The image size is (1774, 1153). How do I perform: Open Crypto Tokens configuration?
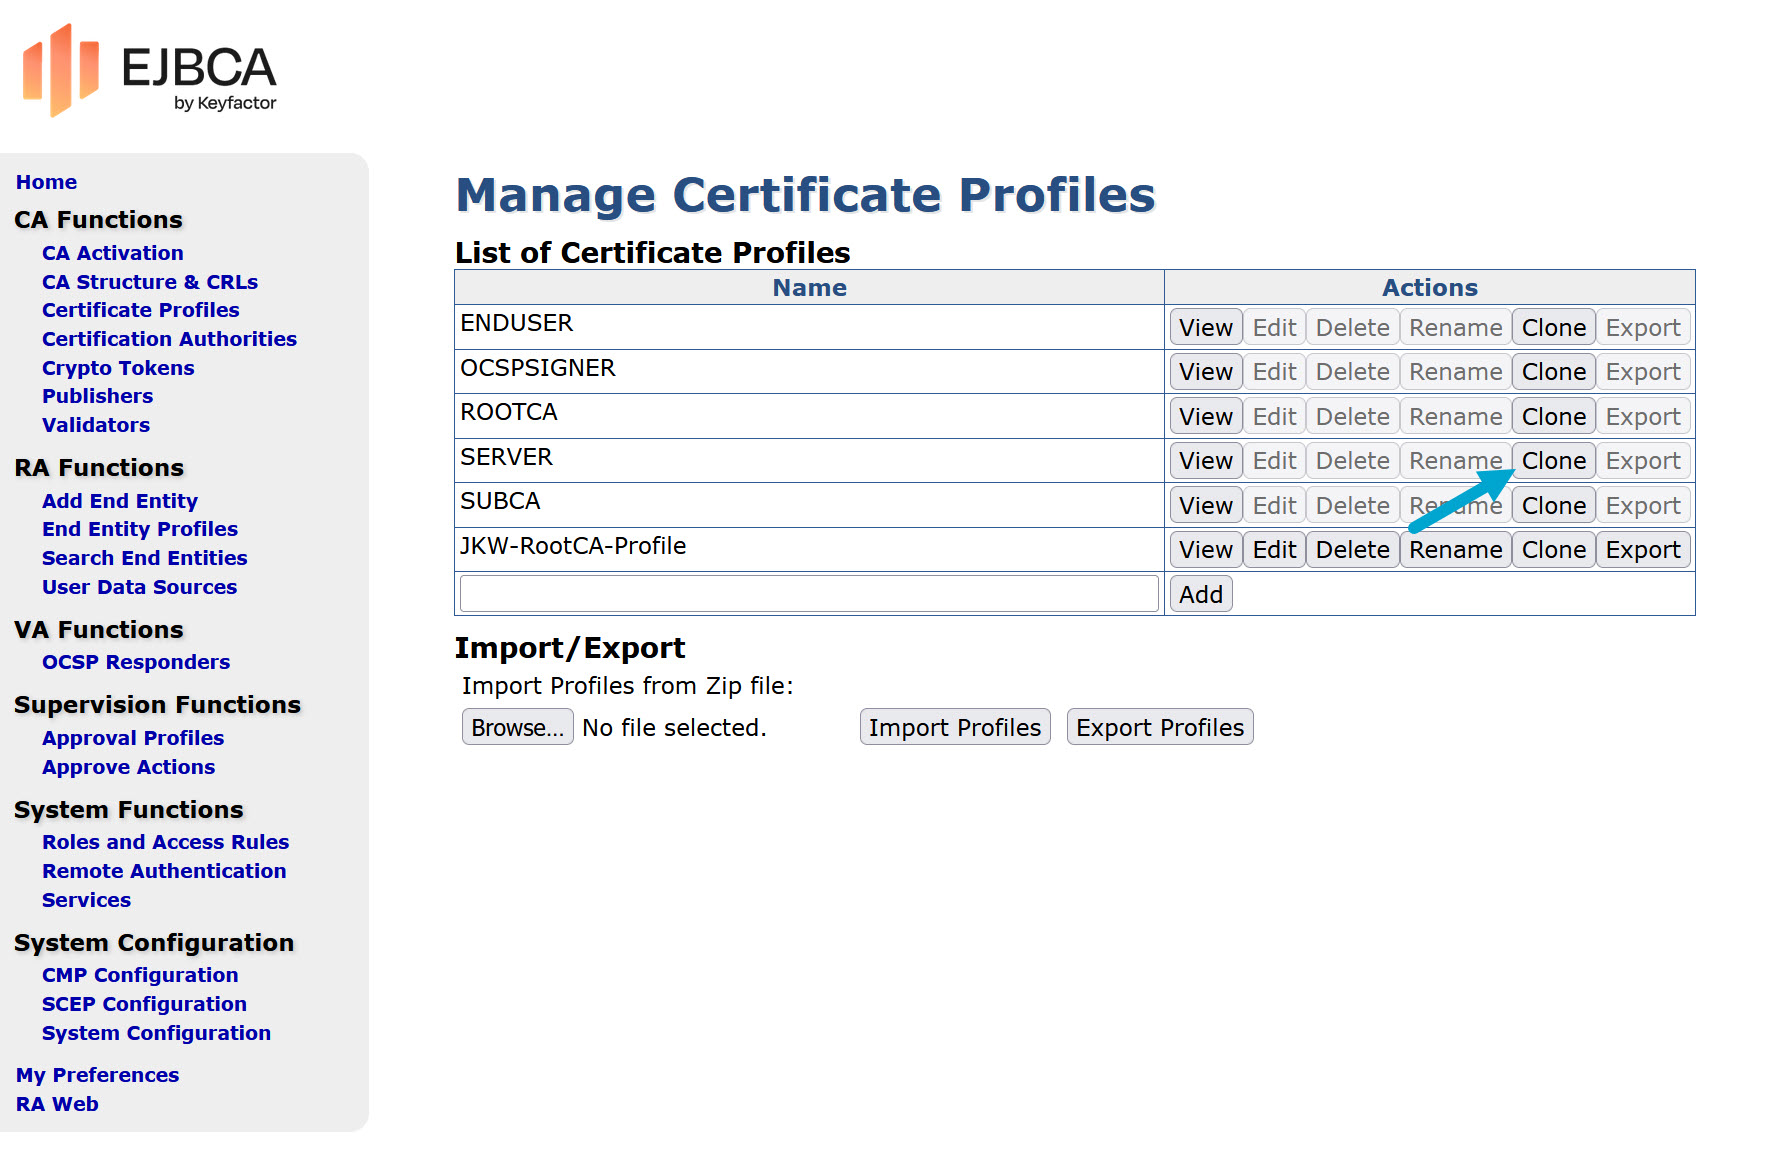[118, 368]
